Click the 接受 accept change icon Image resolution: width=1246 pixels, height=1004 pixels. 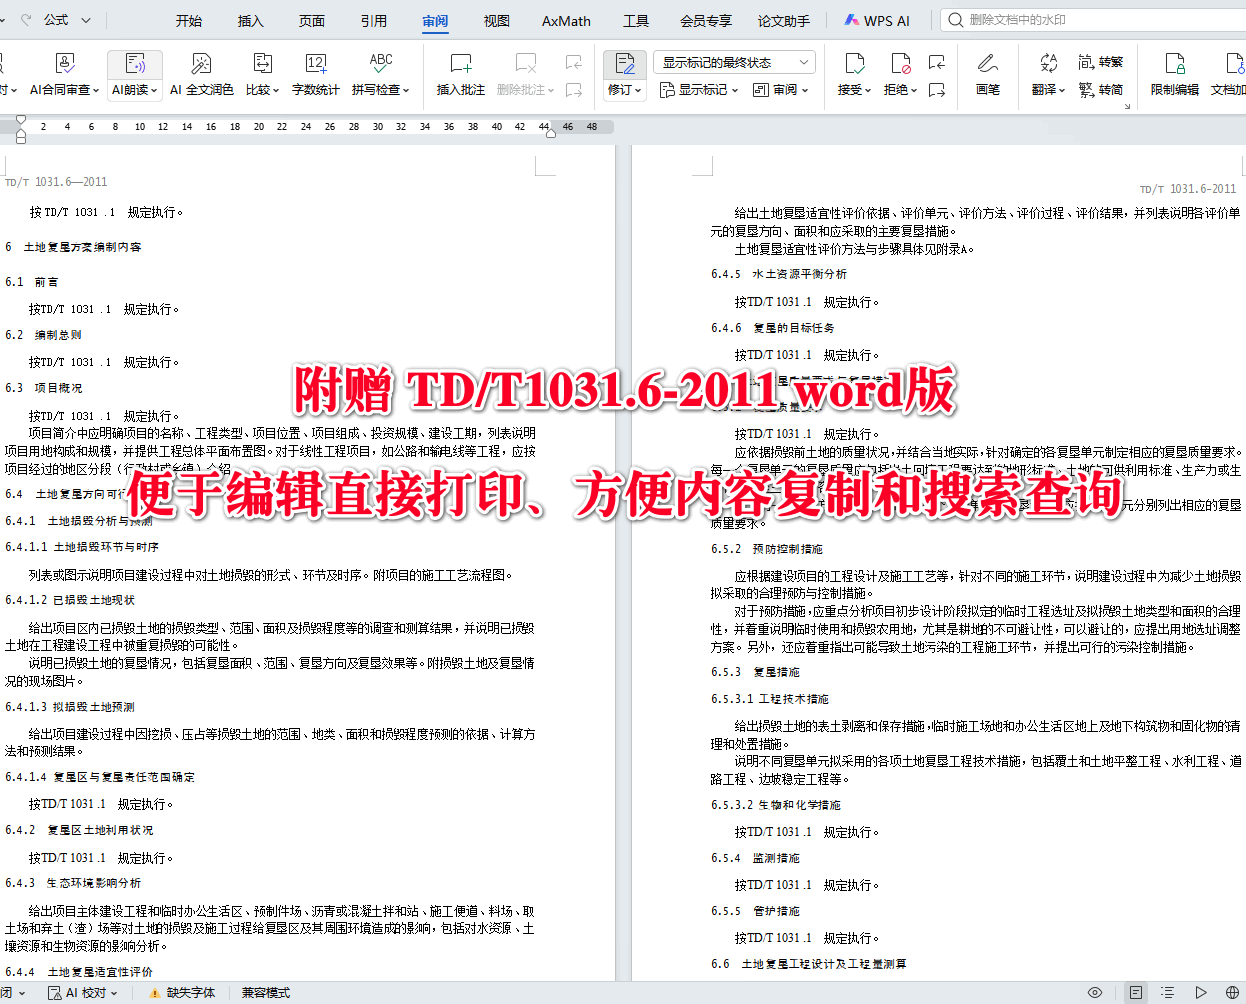pyautogui.click(x=855, y=64)
